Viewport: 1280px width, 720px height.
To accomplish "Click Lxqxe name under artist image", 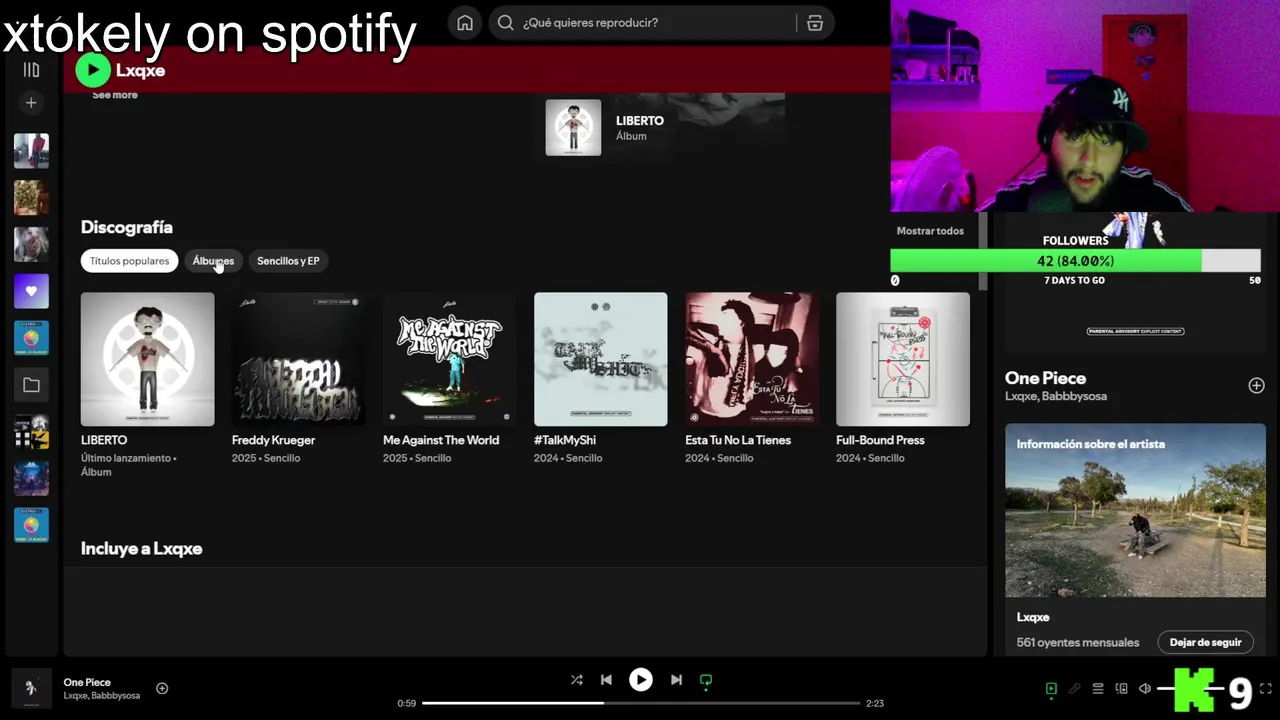I will pyautogui.click(x=1033, y=617).
